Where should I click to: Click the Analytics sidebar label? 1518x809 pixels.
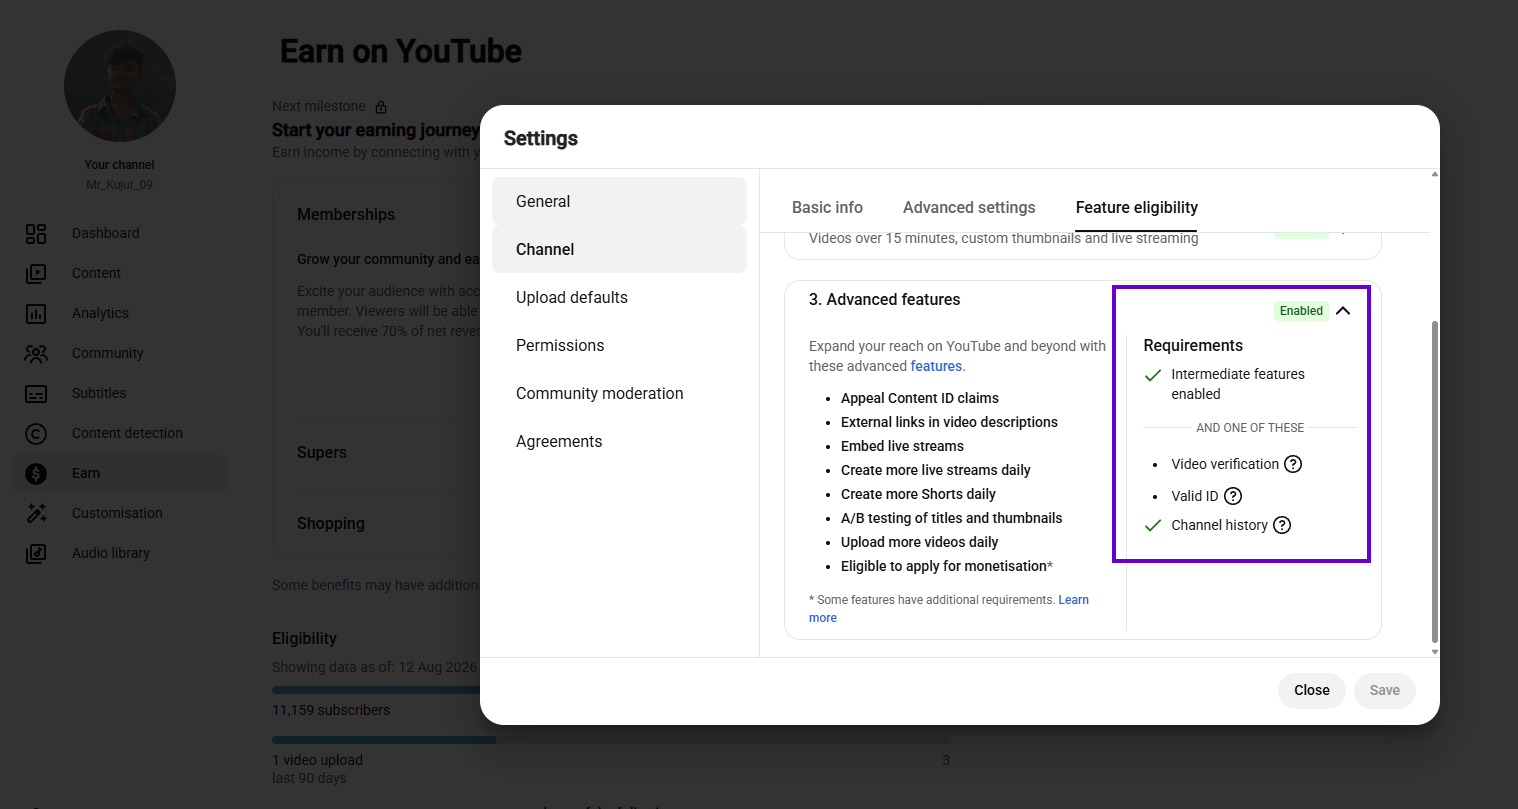click(x=100, y=313)
